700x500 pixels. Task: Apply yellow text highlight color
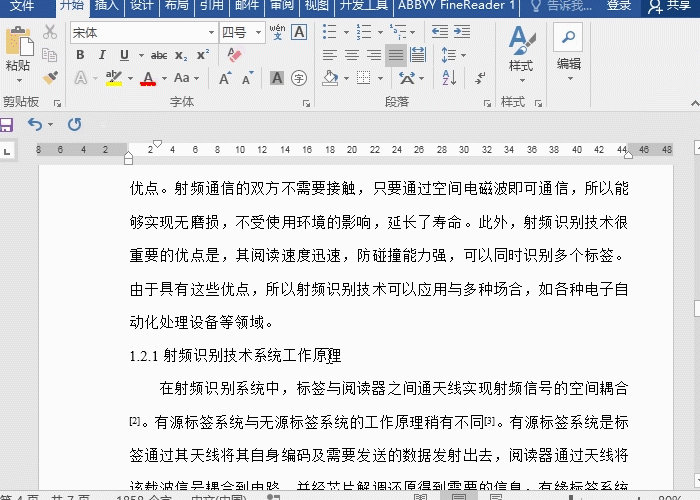(x=114, y=78)
